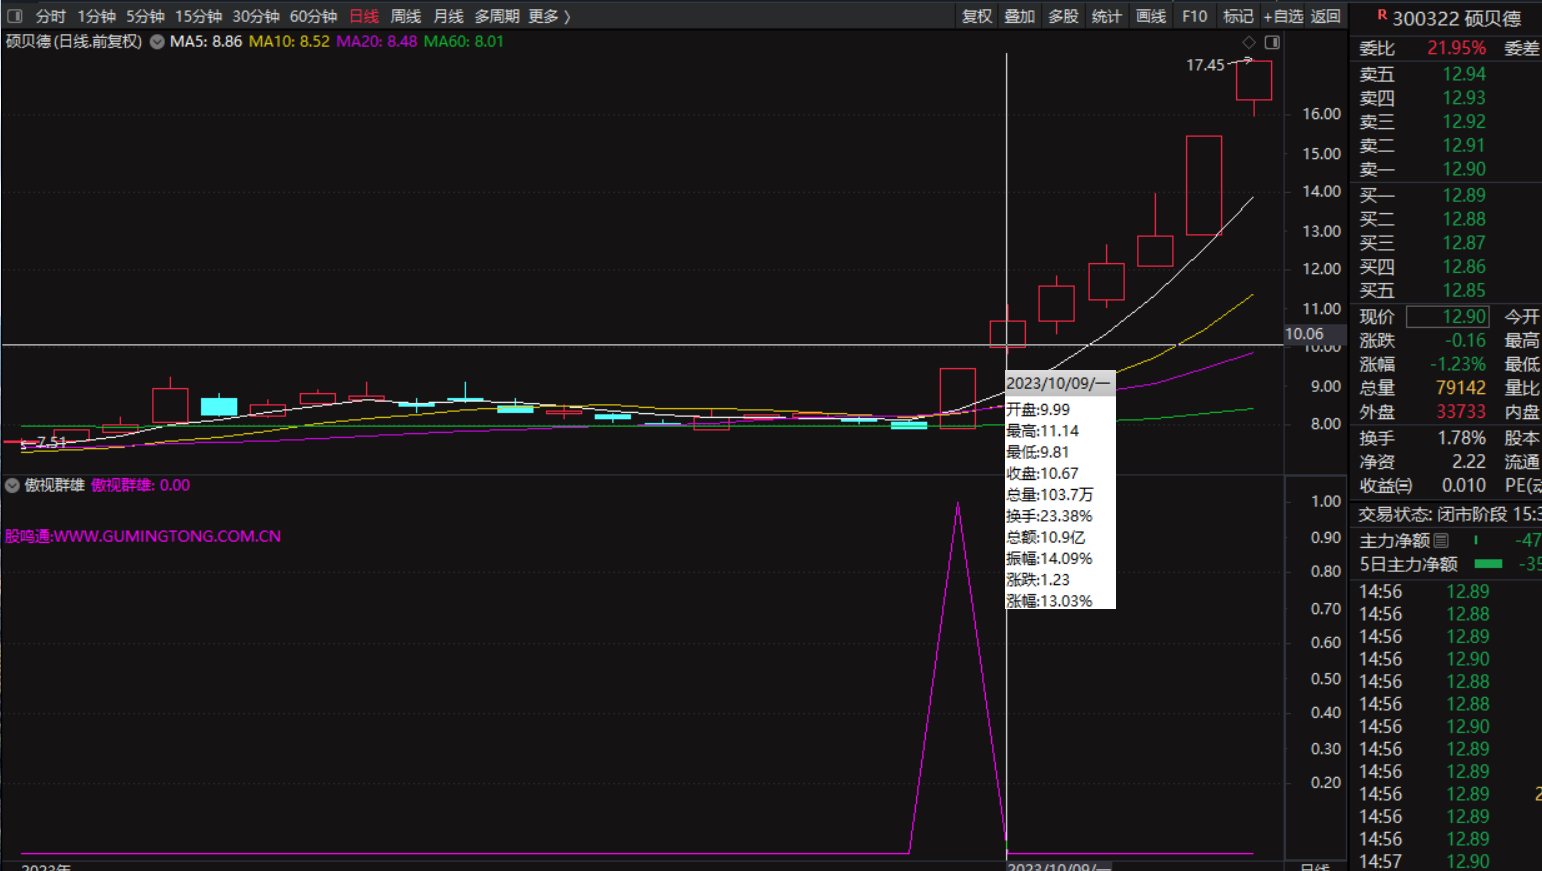
Task: Toggle the left sidebar panel icon
Action: point(14,16)
